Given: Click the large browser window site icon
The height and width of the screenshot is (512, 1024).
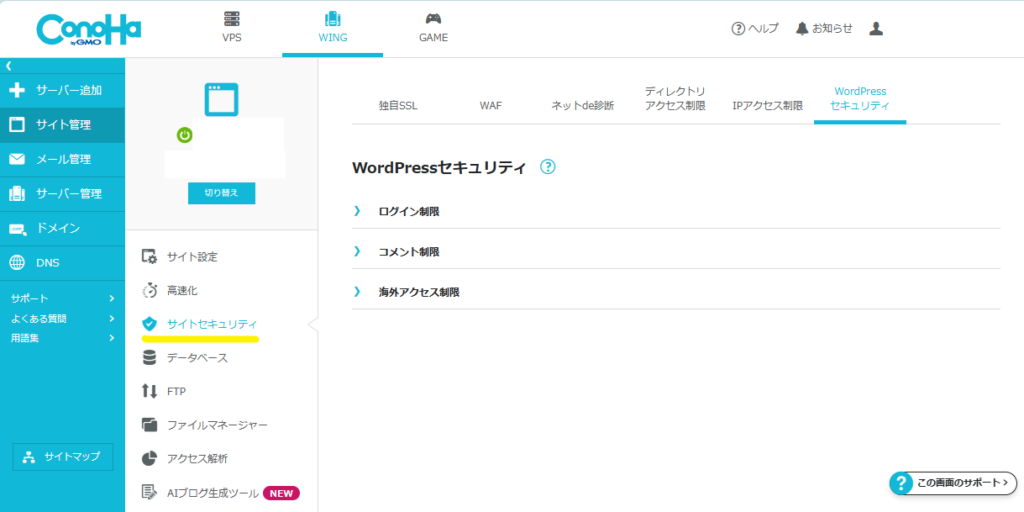Looking at the screenshot, I should (x=221, y=99).
